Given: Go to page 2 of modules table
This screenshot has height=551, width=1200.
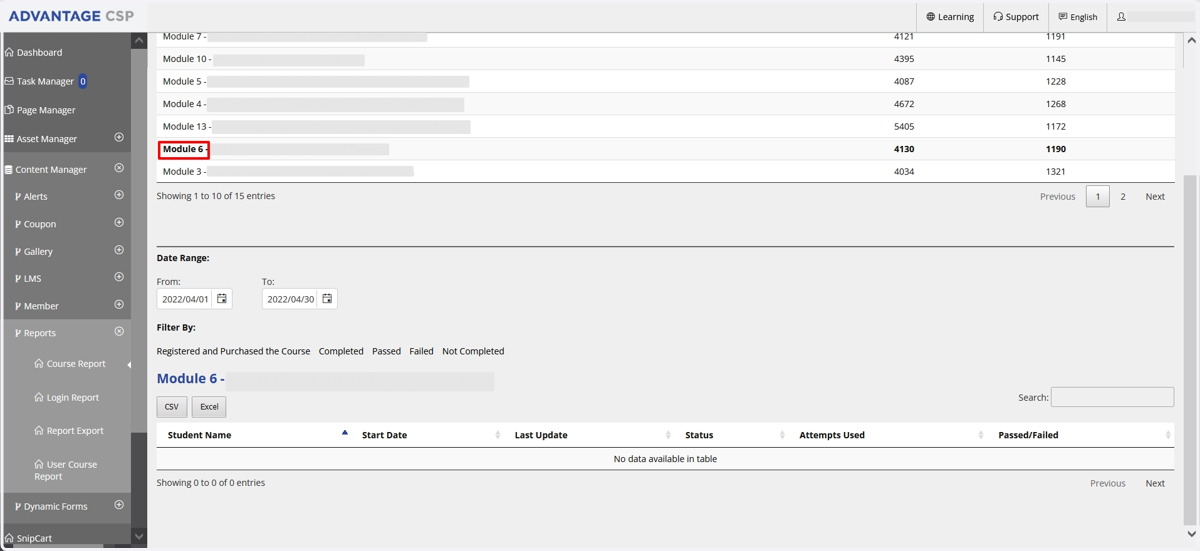Looking at the screenshot, I should pyautogui.click(x=1122, y=197).
